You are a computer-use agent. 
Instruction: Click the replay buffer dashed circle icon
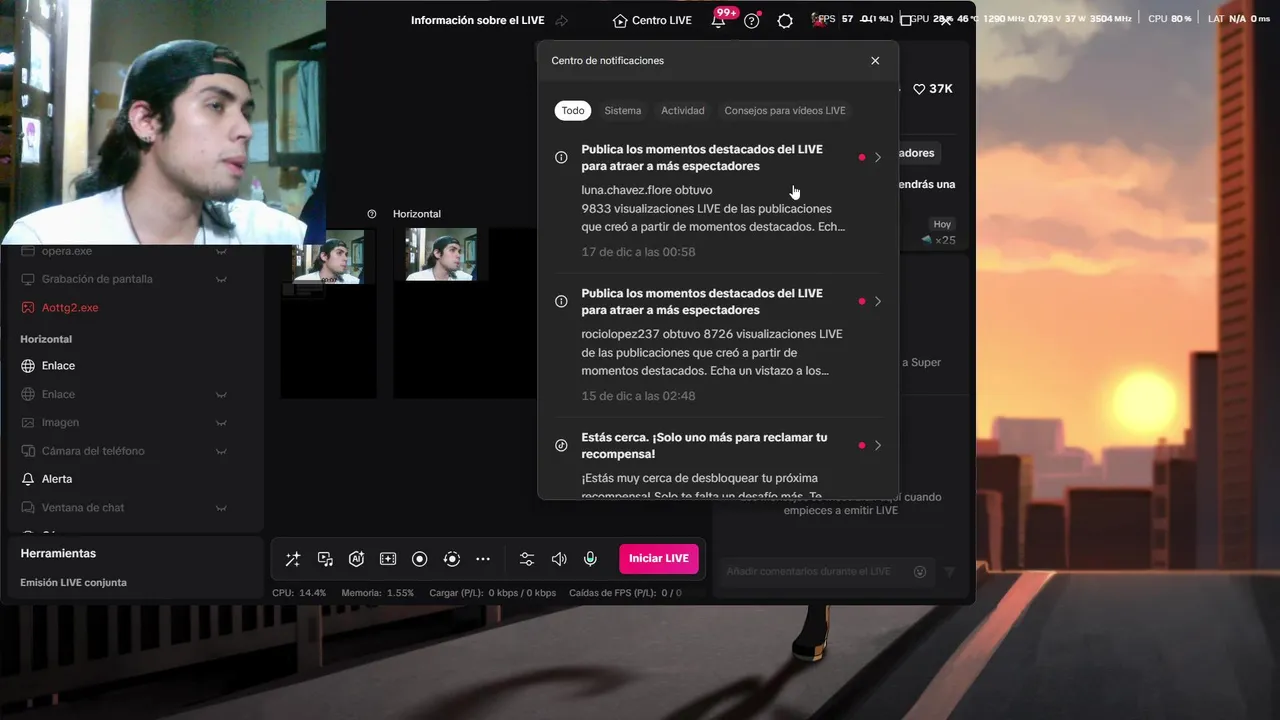(x=452, y=559)
